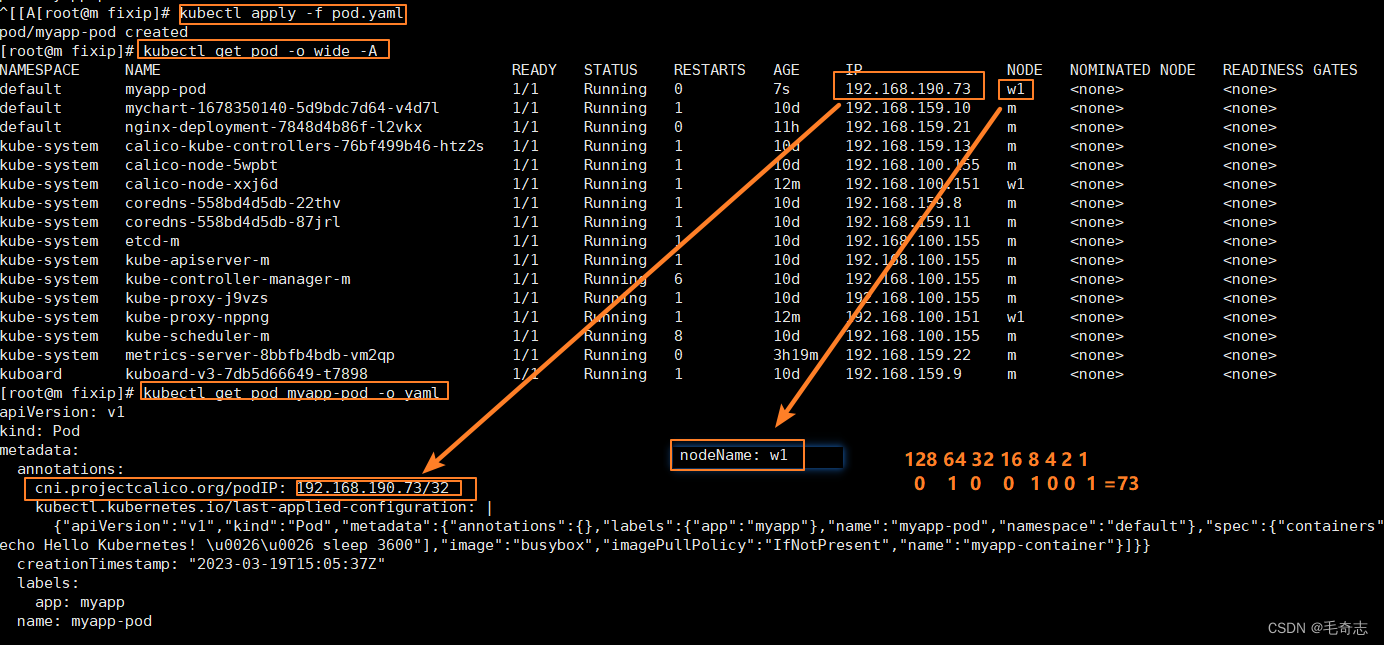Click the age value 3h19m for metrics-server

795,355
